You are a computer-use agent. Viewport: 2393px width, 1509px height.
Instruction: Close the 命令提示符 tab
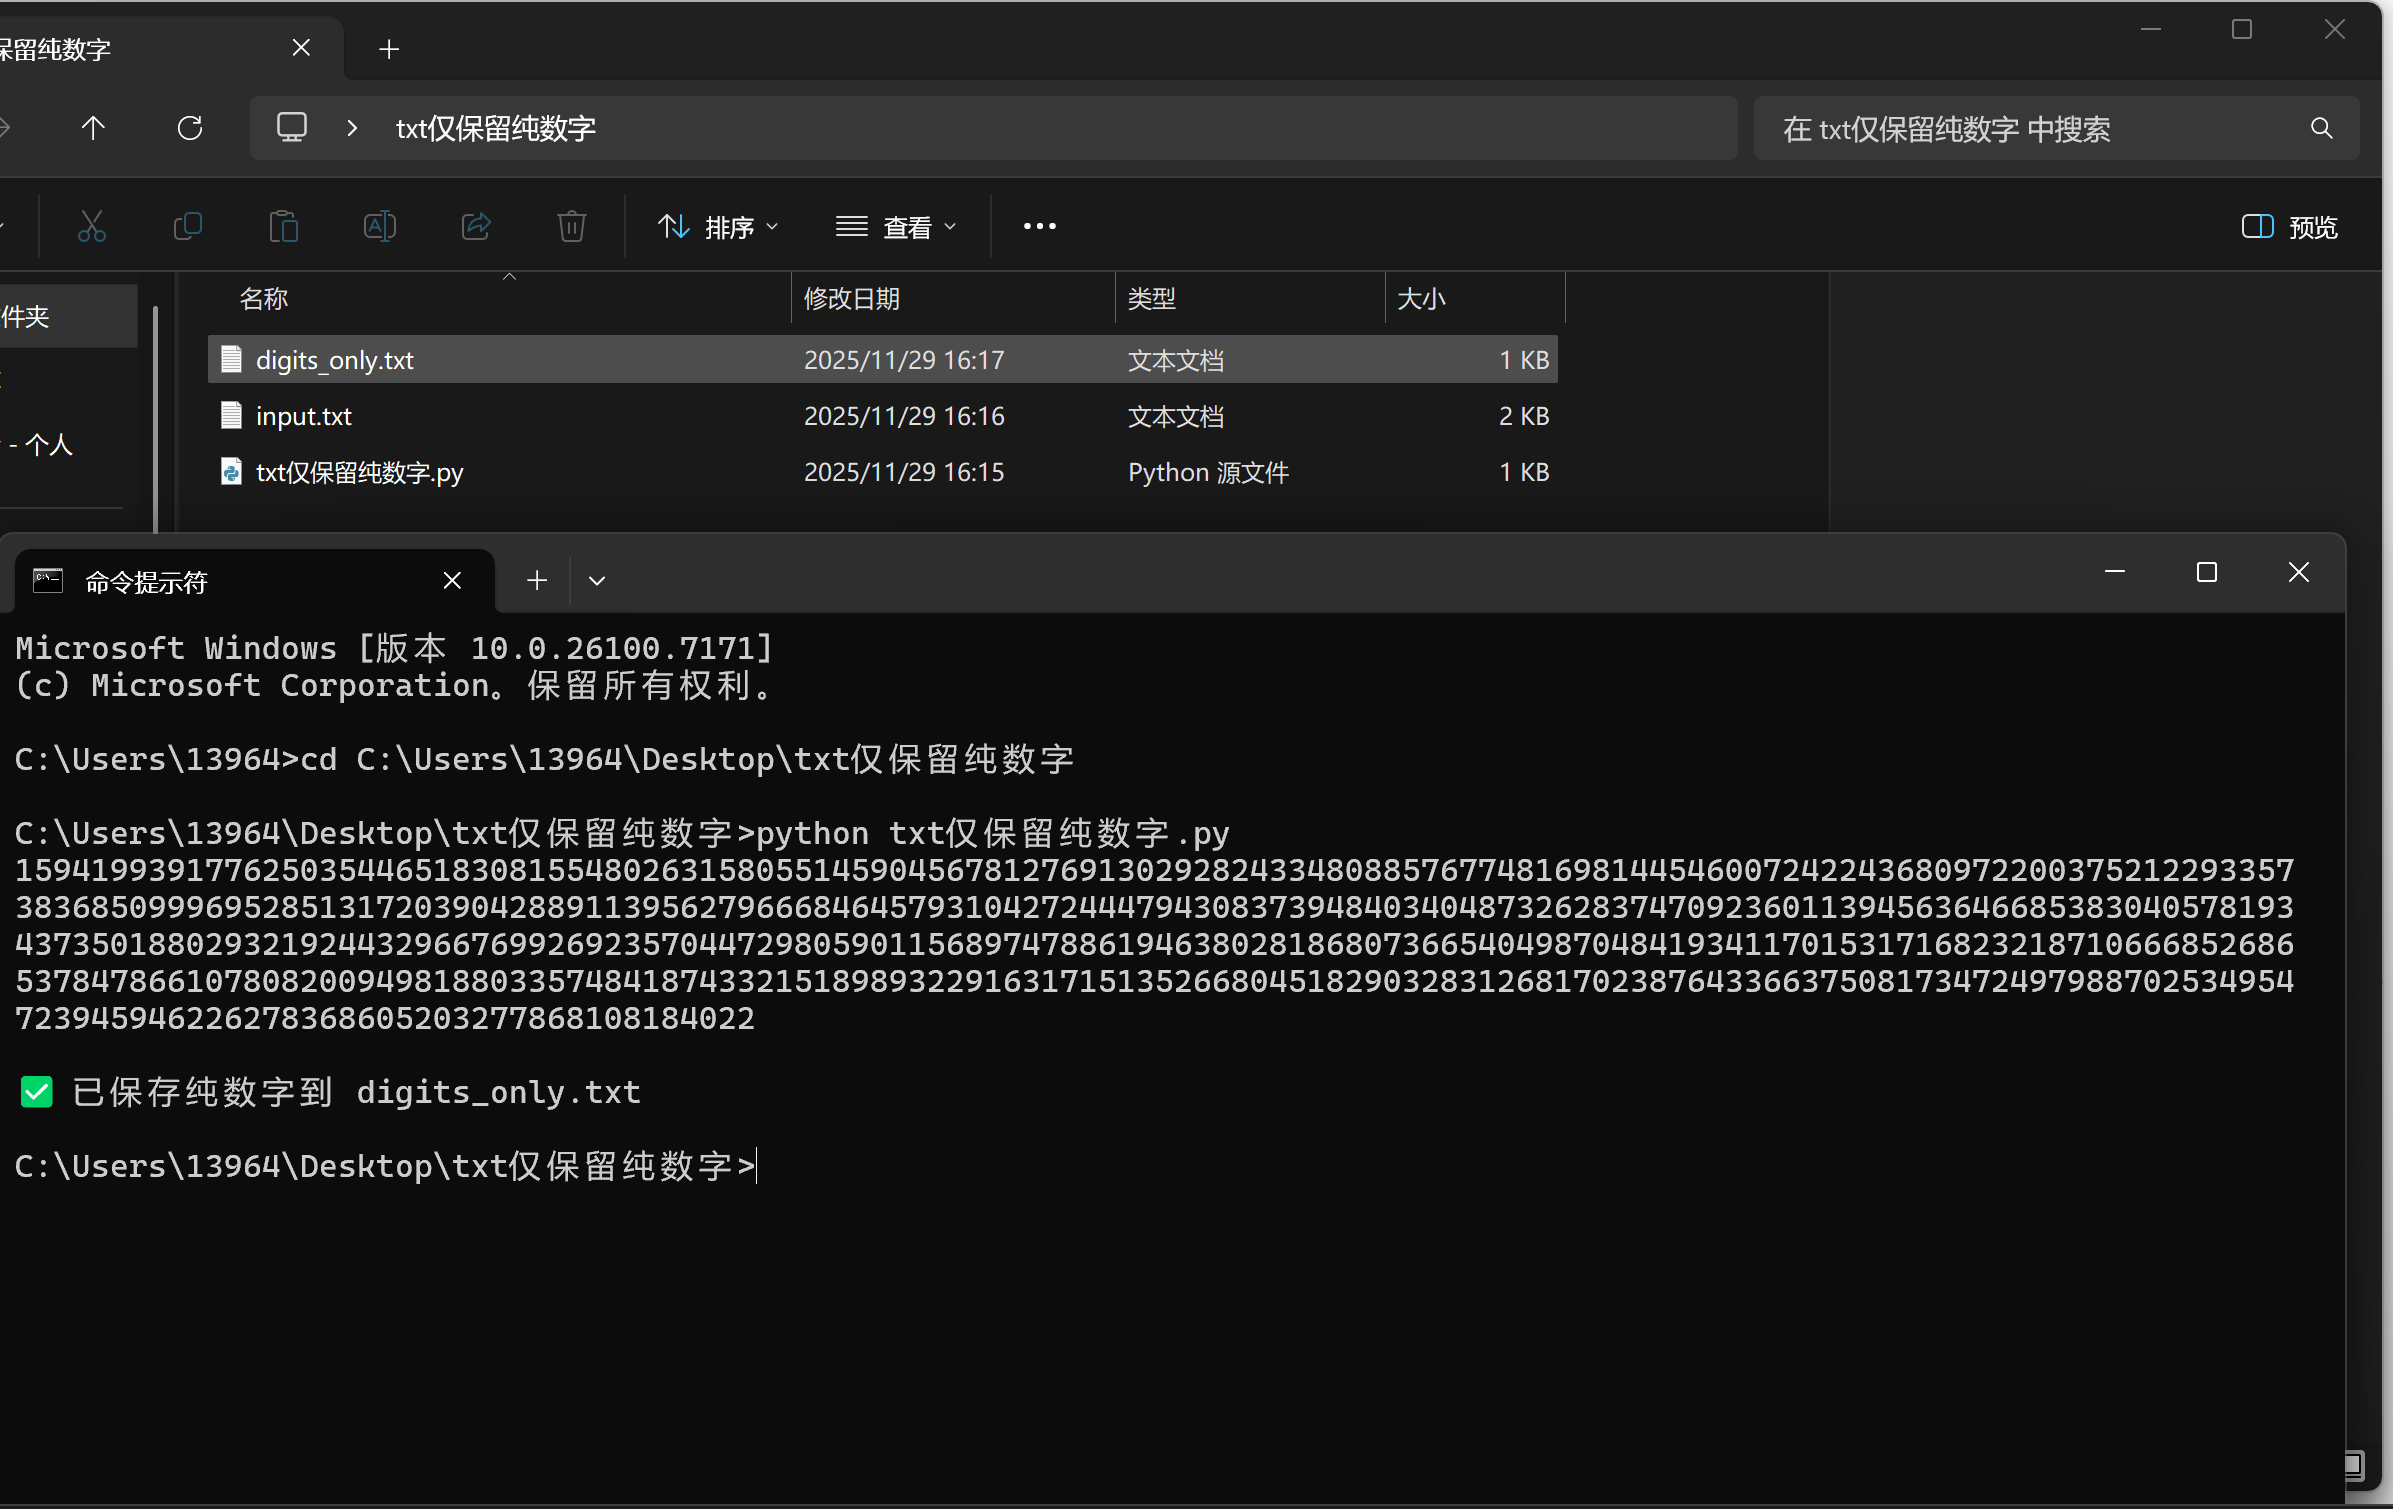point(452,580)
